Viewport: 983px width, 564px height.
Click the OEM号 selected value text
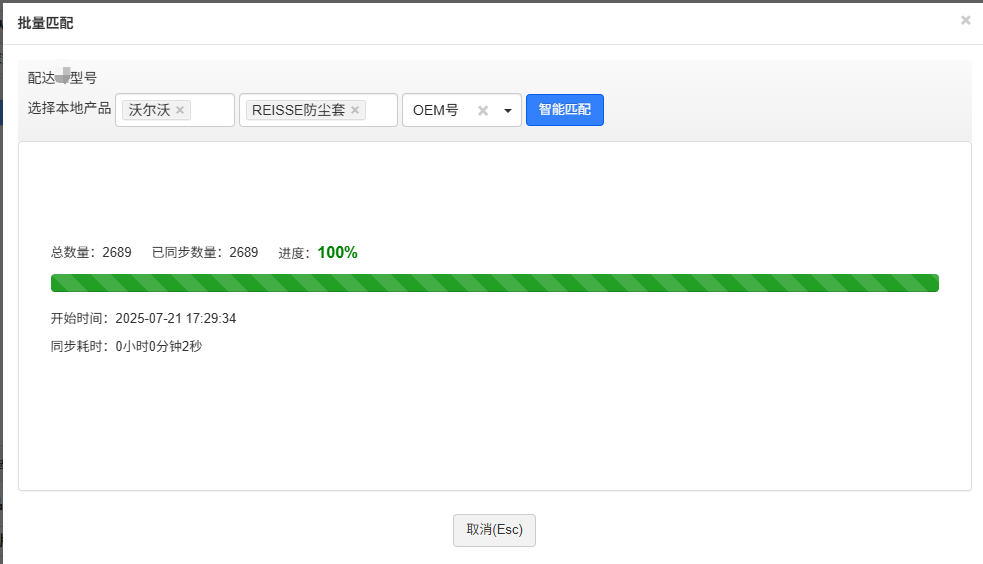(x=436, y=111)
